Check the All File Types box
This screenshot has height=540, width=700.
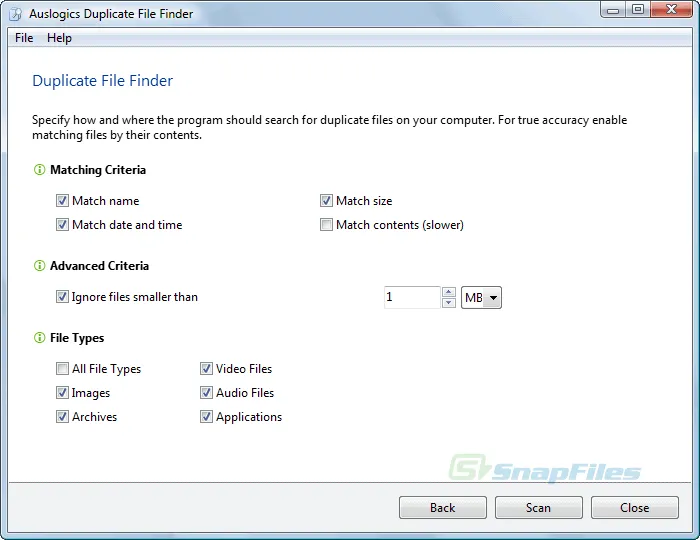pyautogui.click(x=62, y=369)
